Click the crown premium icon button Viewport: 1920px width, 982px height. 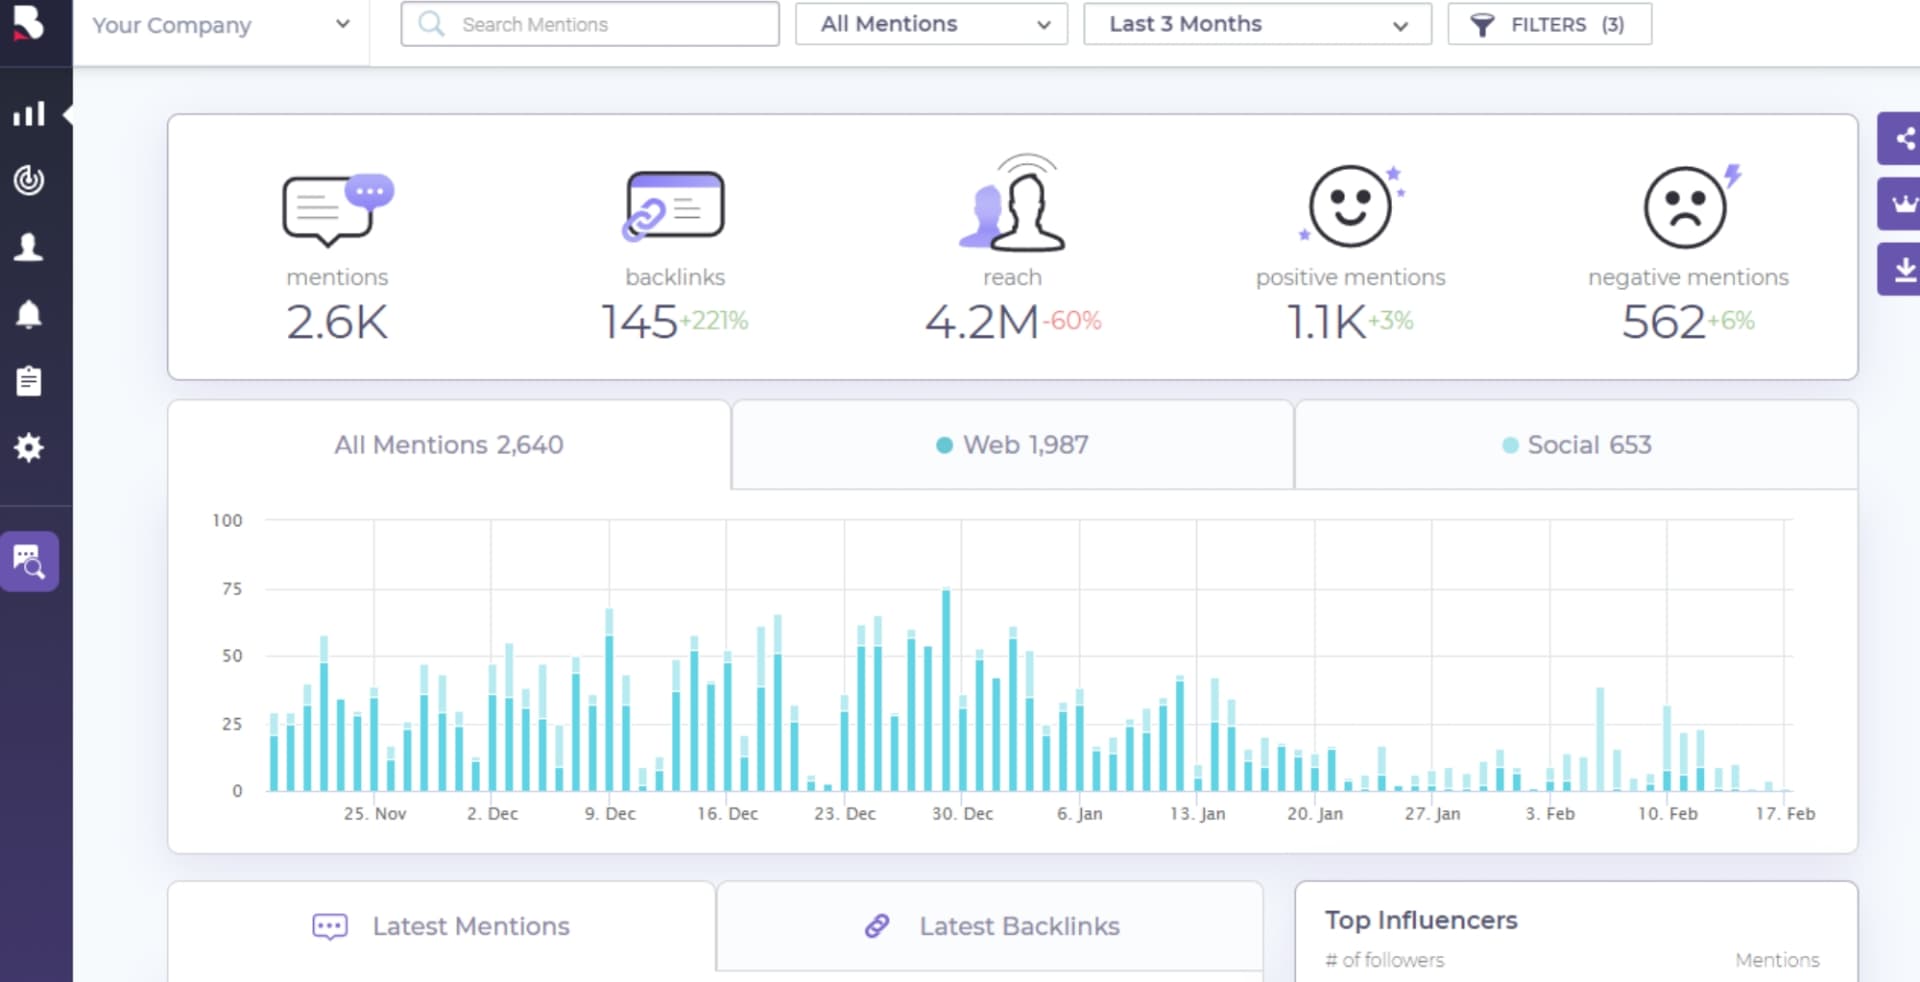coord(1900,204)
